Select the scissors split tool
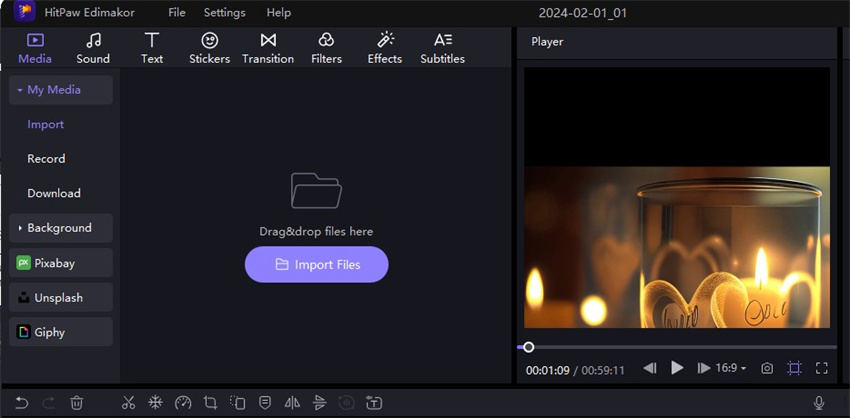The width and height of the screenshot is (850, 418). [x=128, y=402]
